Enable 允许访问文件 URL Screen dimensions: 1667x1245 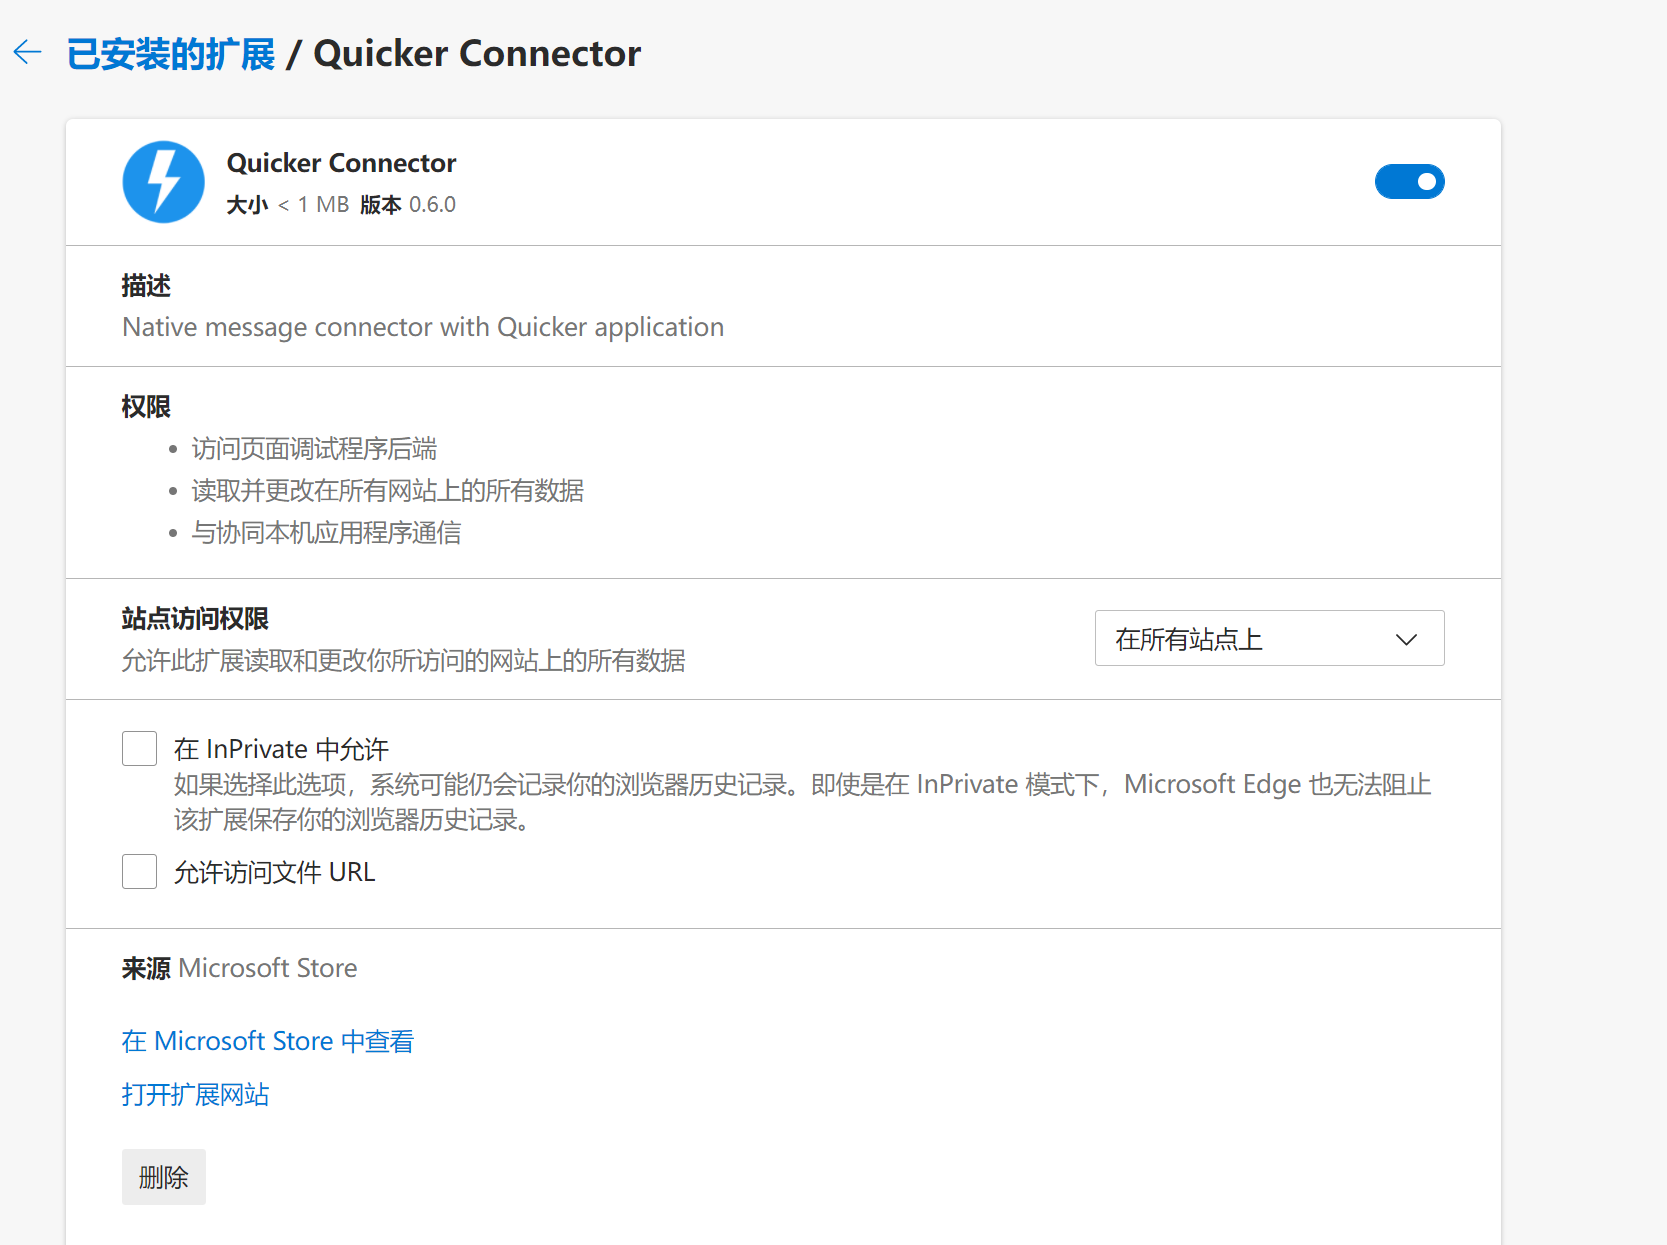(x=139, y=871)
